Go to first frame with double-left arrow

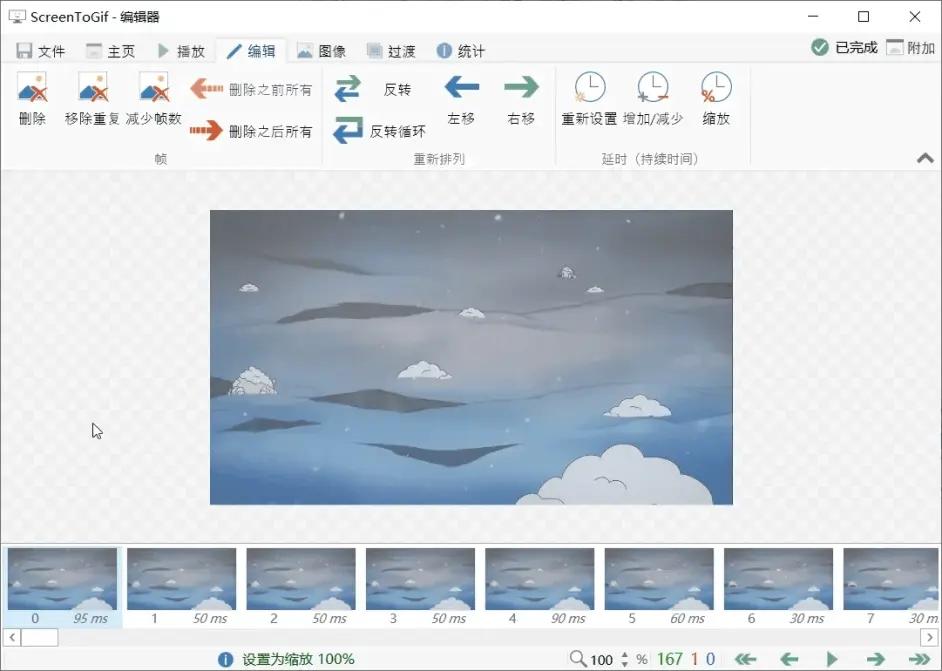click(746, 659)
